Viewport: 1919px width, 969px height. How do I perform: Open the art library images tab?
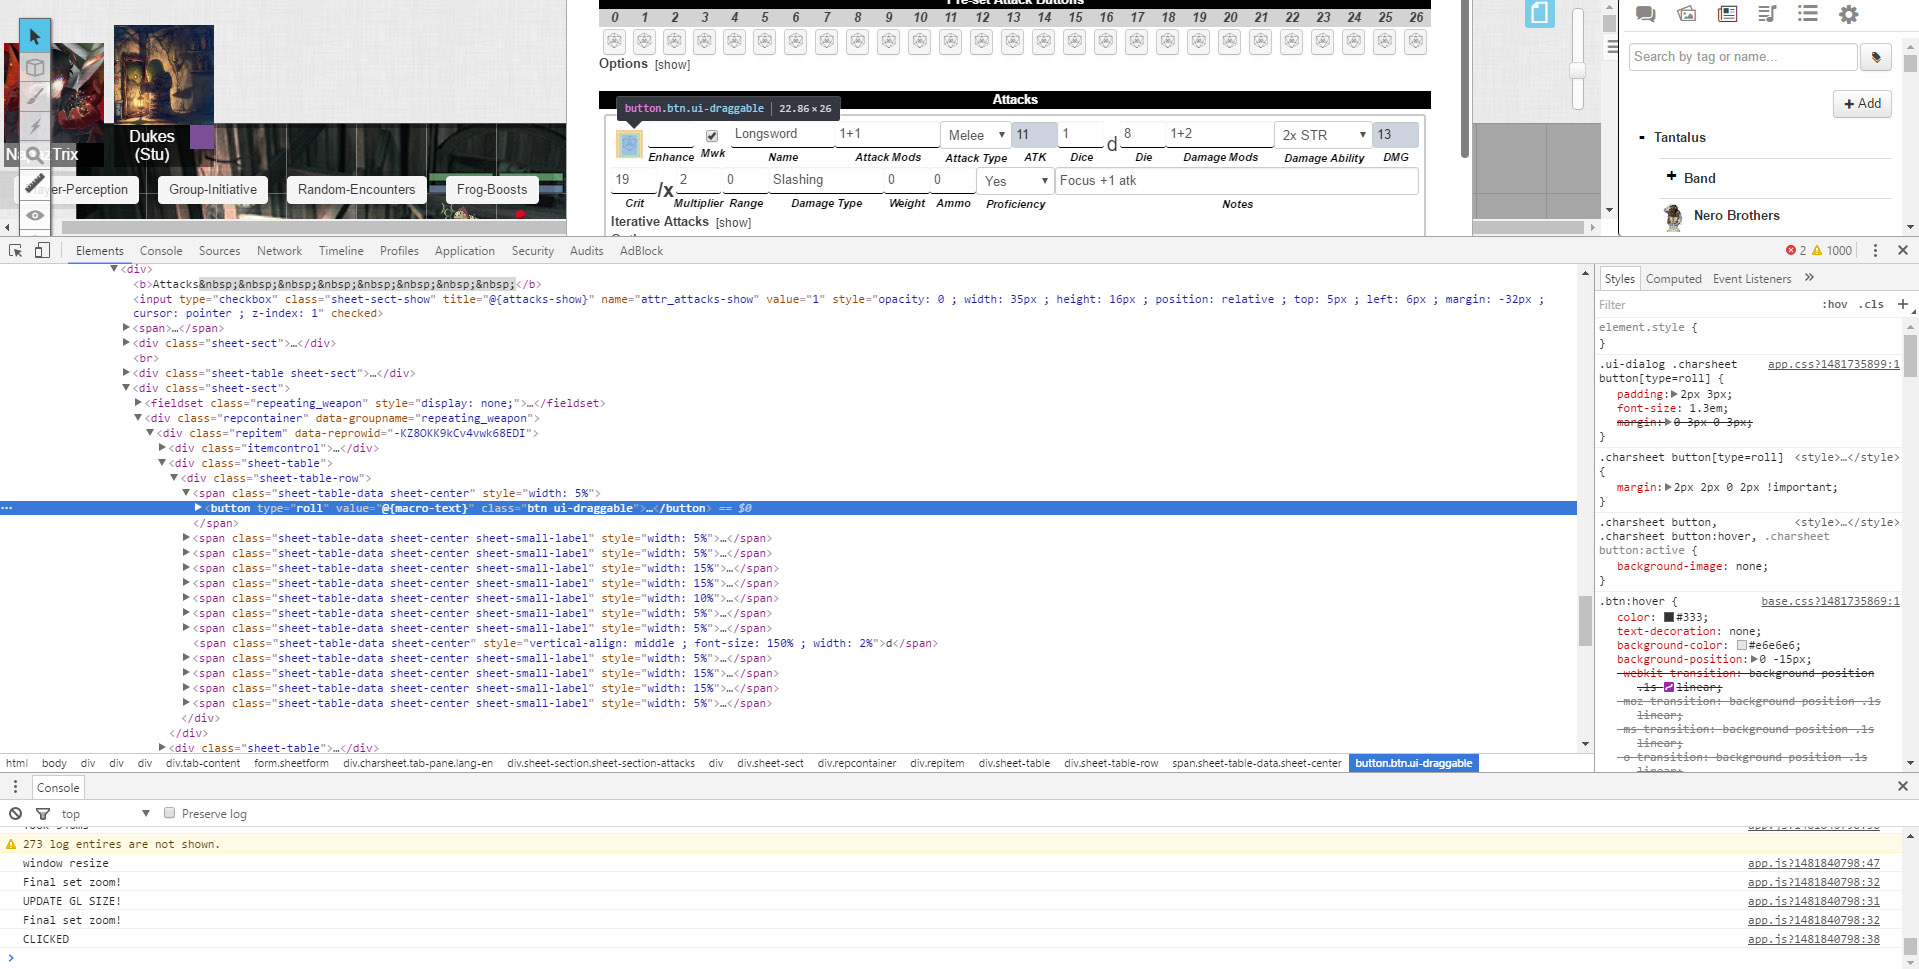[1686, 14]
